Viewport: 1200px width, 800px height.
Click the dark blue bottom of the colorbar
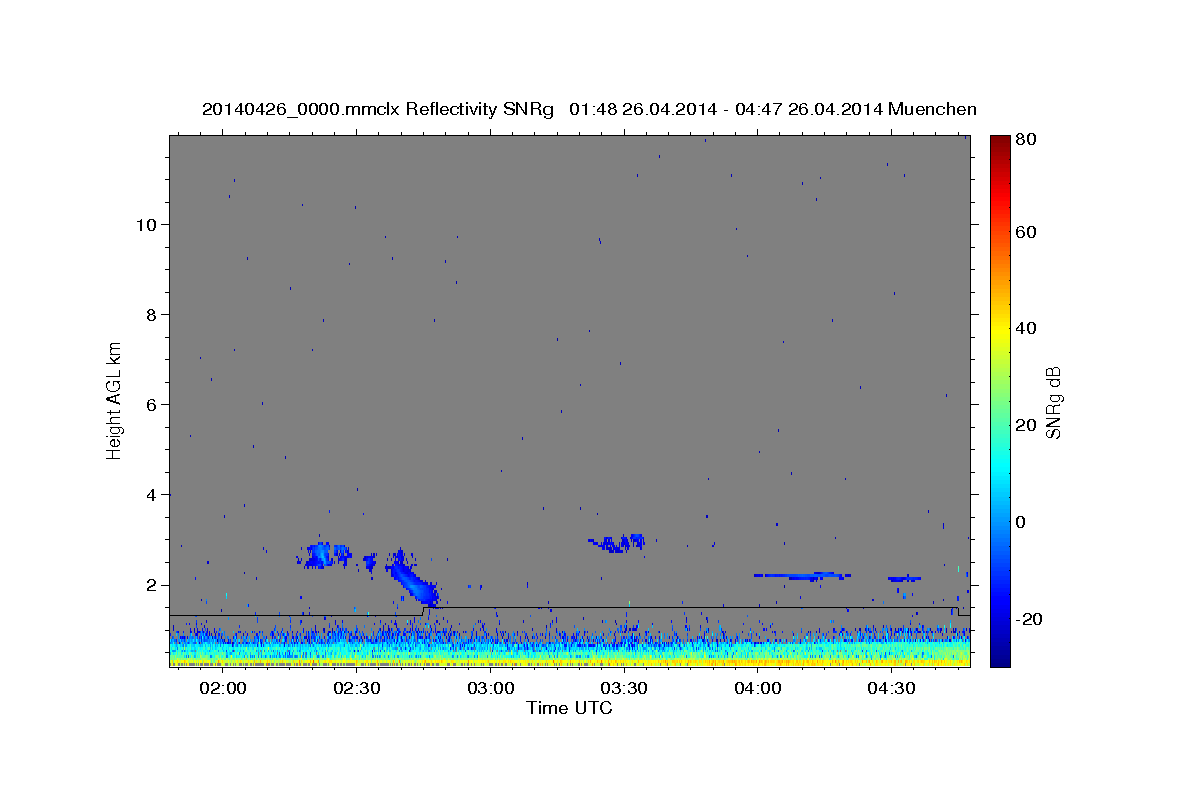pos(1000,655)
